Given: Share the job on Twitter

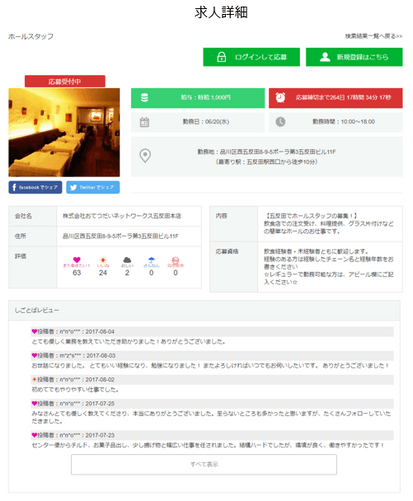Looking at the screenshot, I should coord(93,187).
